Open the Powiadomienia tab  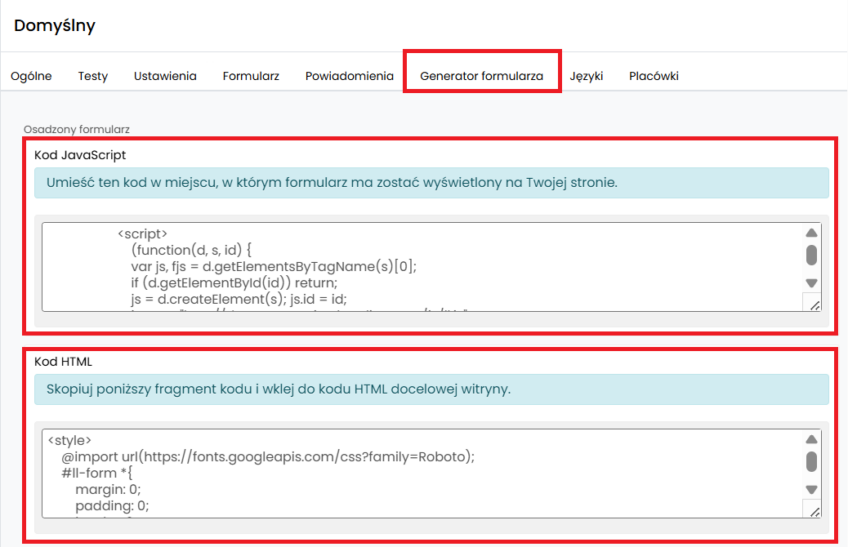click(349, 76)
